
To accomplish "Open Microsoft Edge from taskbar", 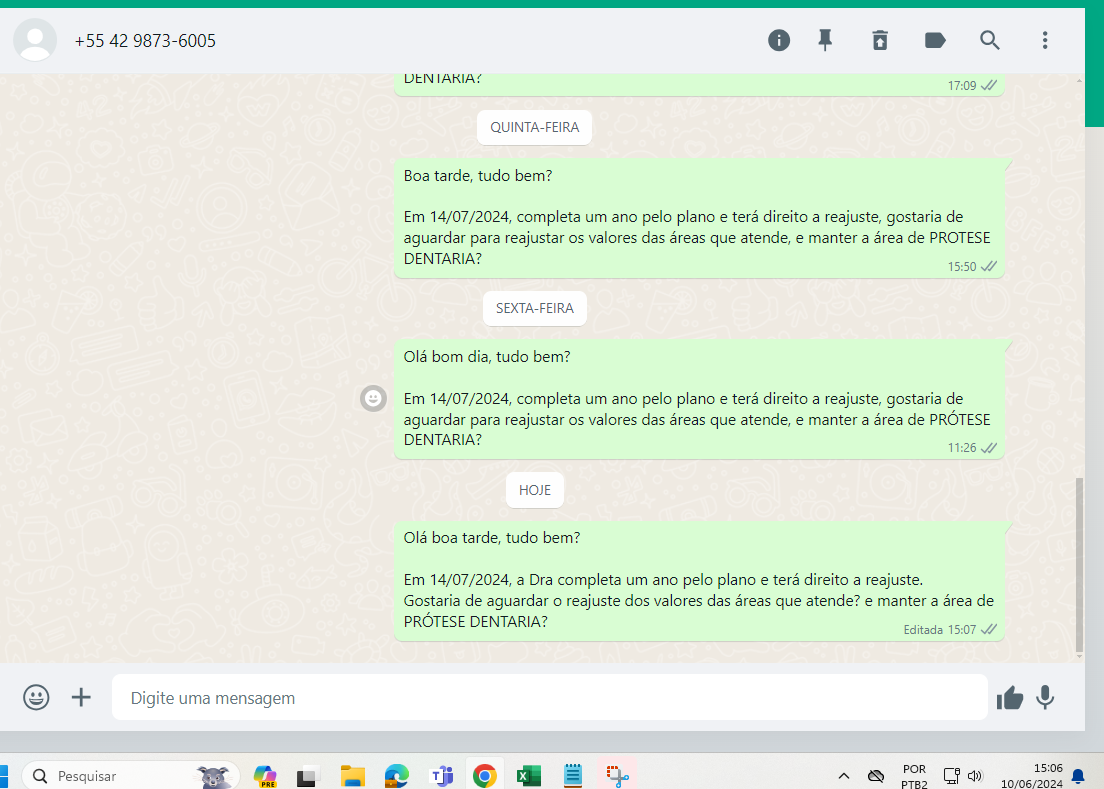I will [396, 776].
